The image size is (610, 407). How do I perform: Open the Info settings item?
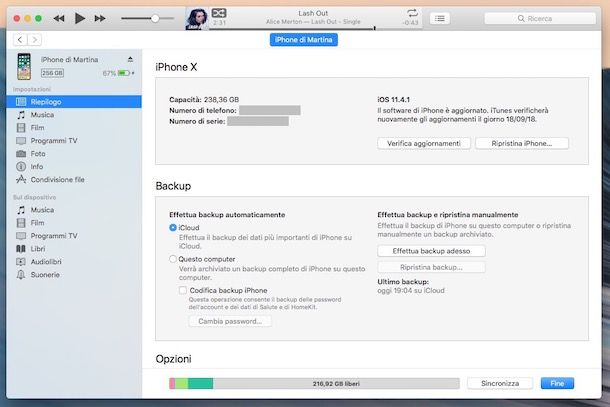(x=74, y=167)
